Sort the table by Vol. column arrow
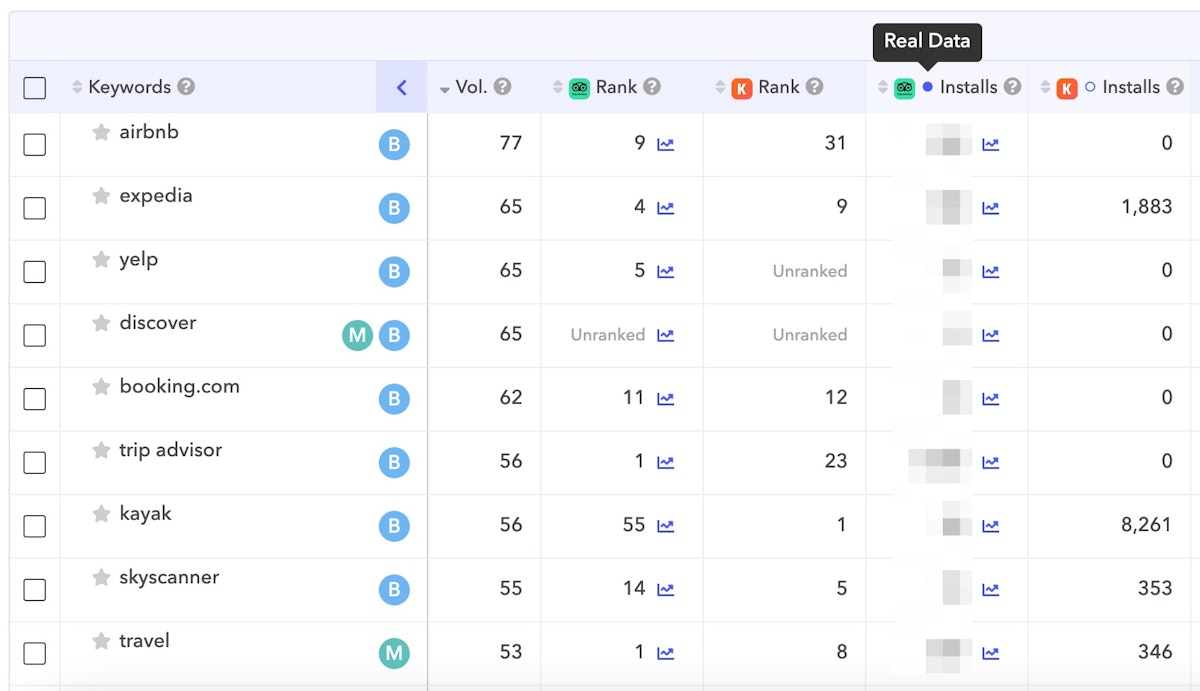 tap(445, 89)
